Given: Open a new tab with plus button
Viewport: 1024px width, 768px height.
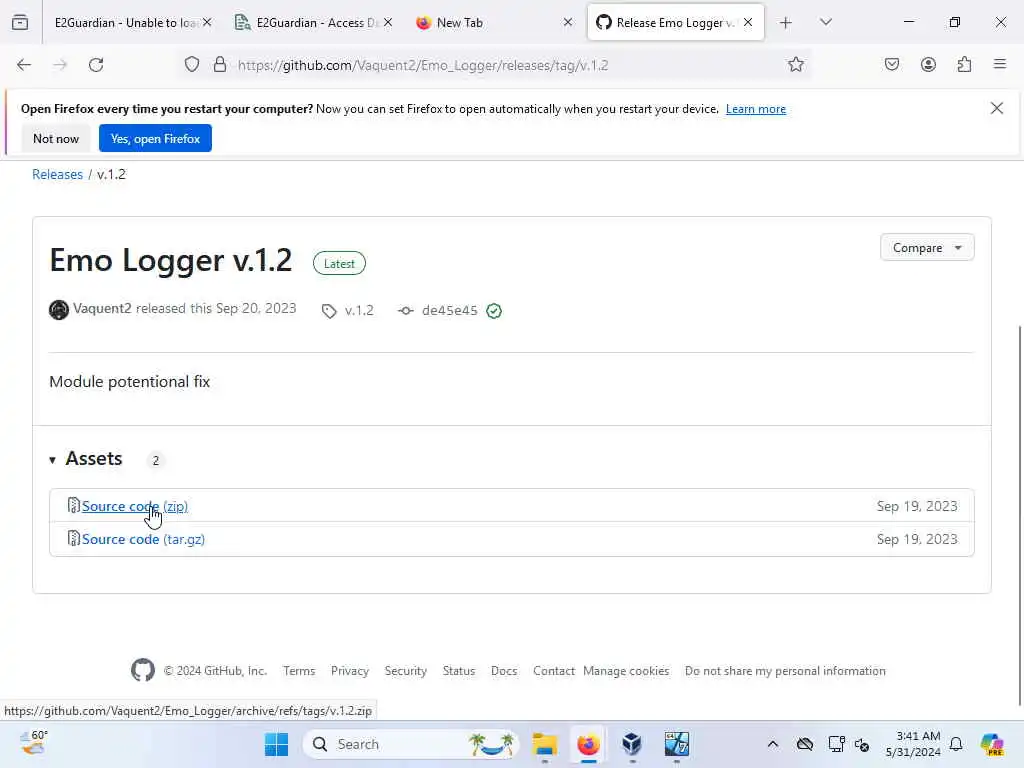Looking at the screenshot, I should pyautogui.click(x=786, y=23).
